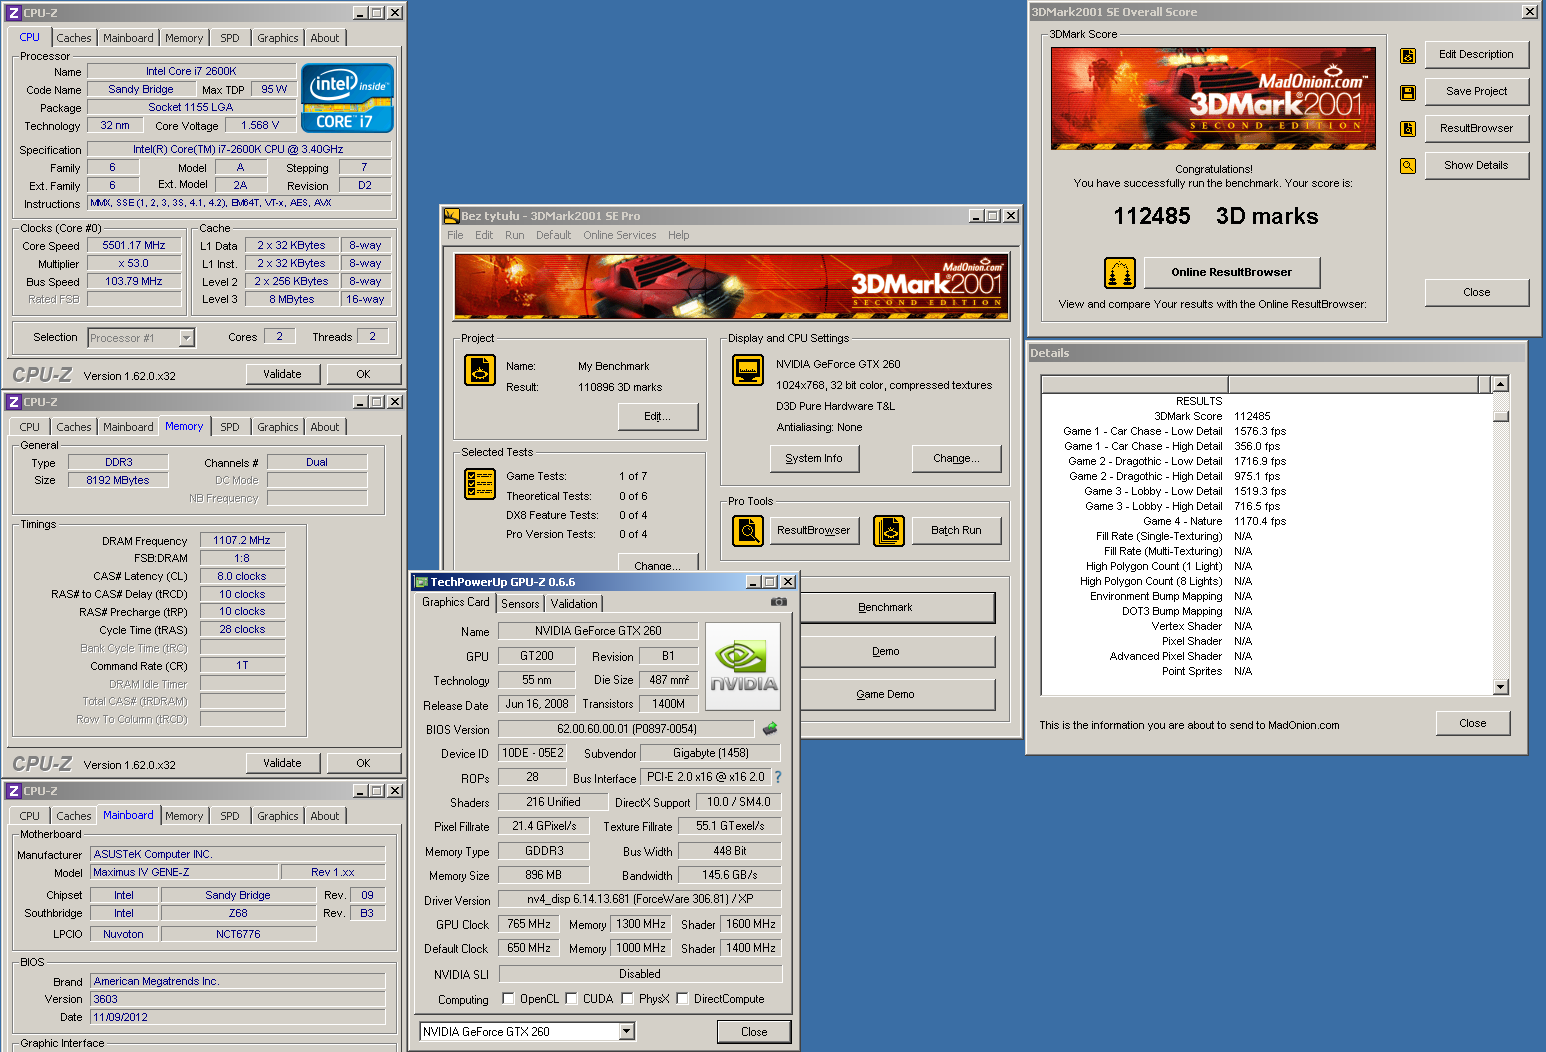Click the Bus Interface question mark icon
The width and height of the screenshot is (1546, 1052).
(x=777, y=777)
